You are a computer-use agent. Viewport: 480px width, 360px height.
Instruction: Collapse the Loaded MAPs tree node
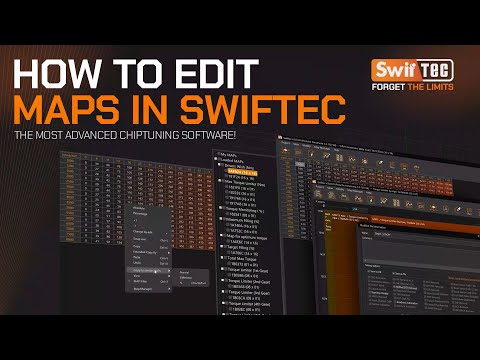pos(216,159)
